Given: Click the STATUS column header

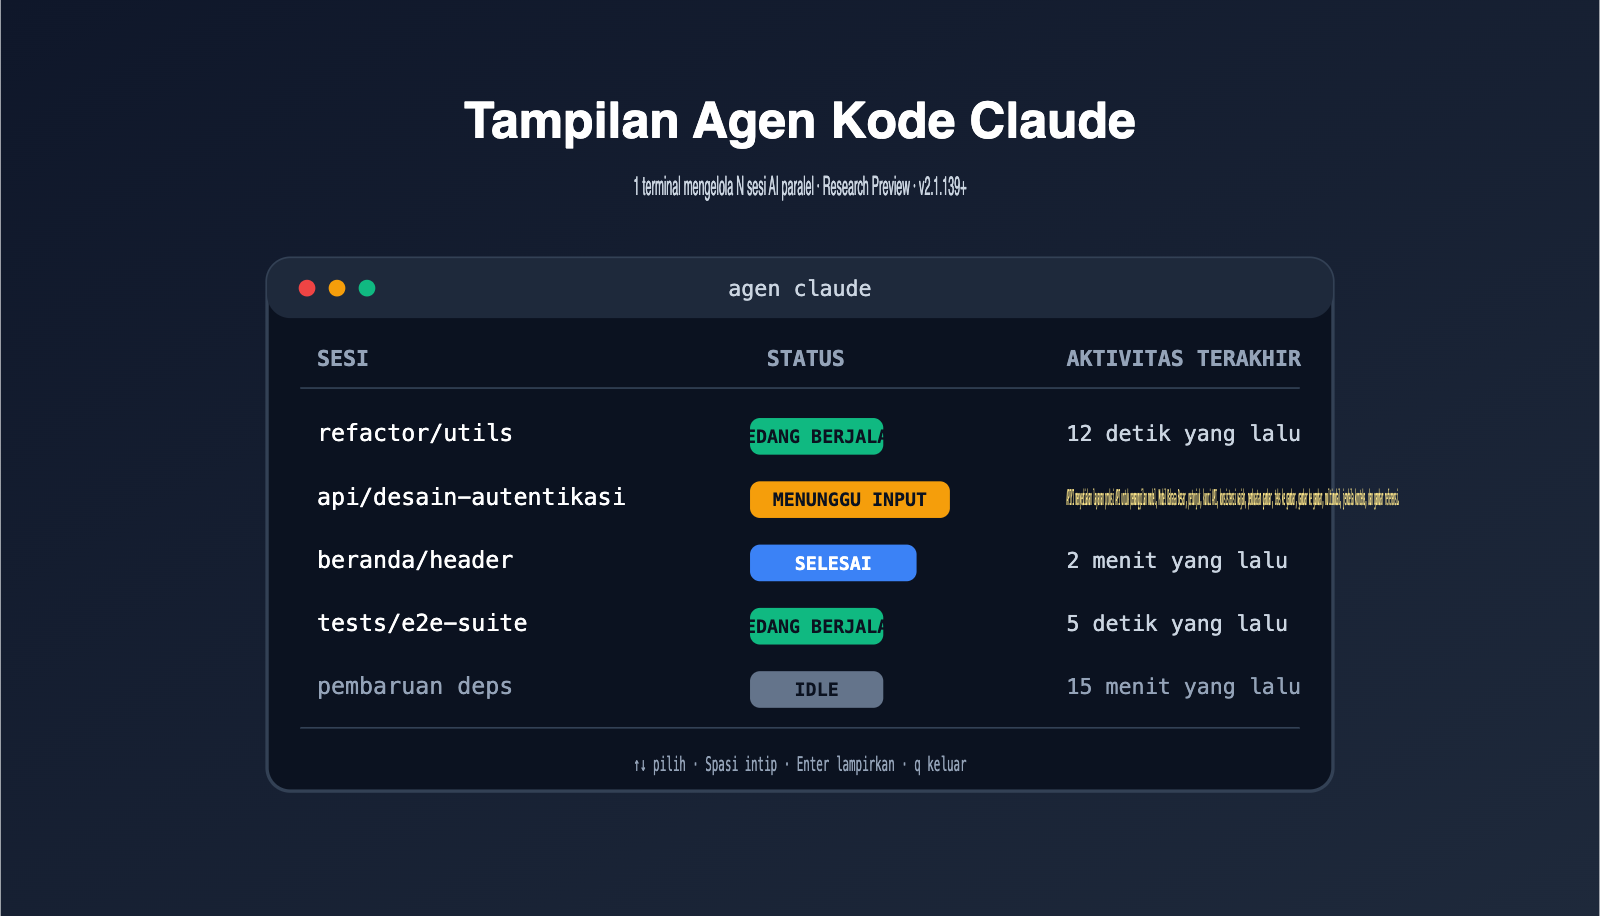Looking at the screenshot, I should tap(805, 358).
